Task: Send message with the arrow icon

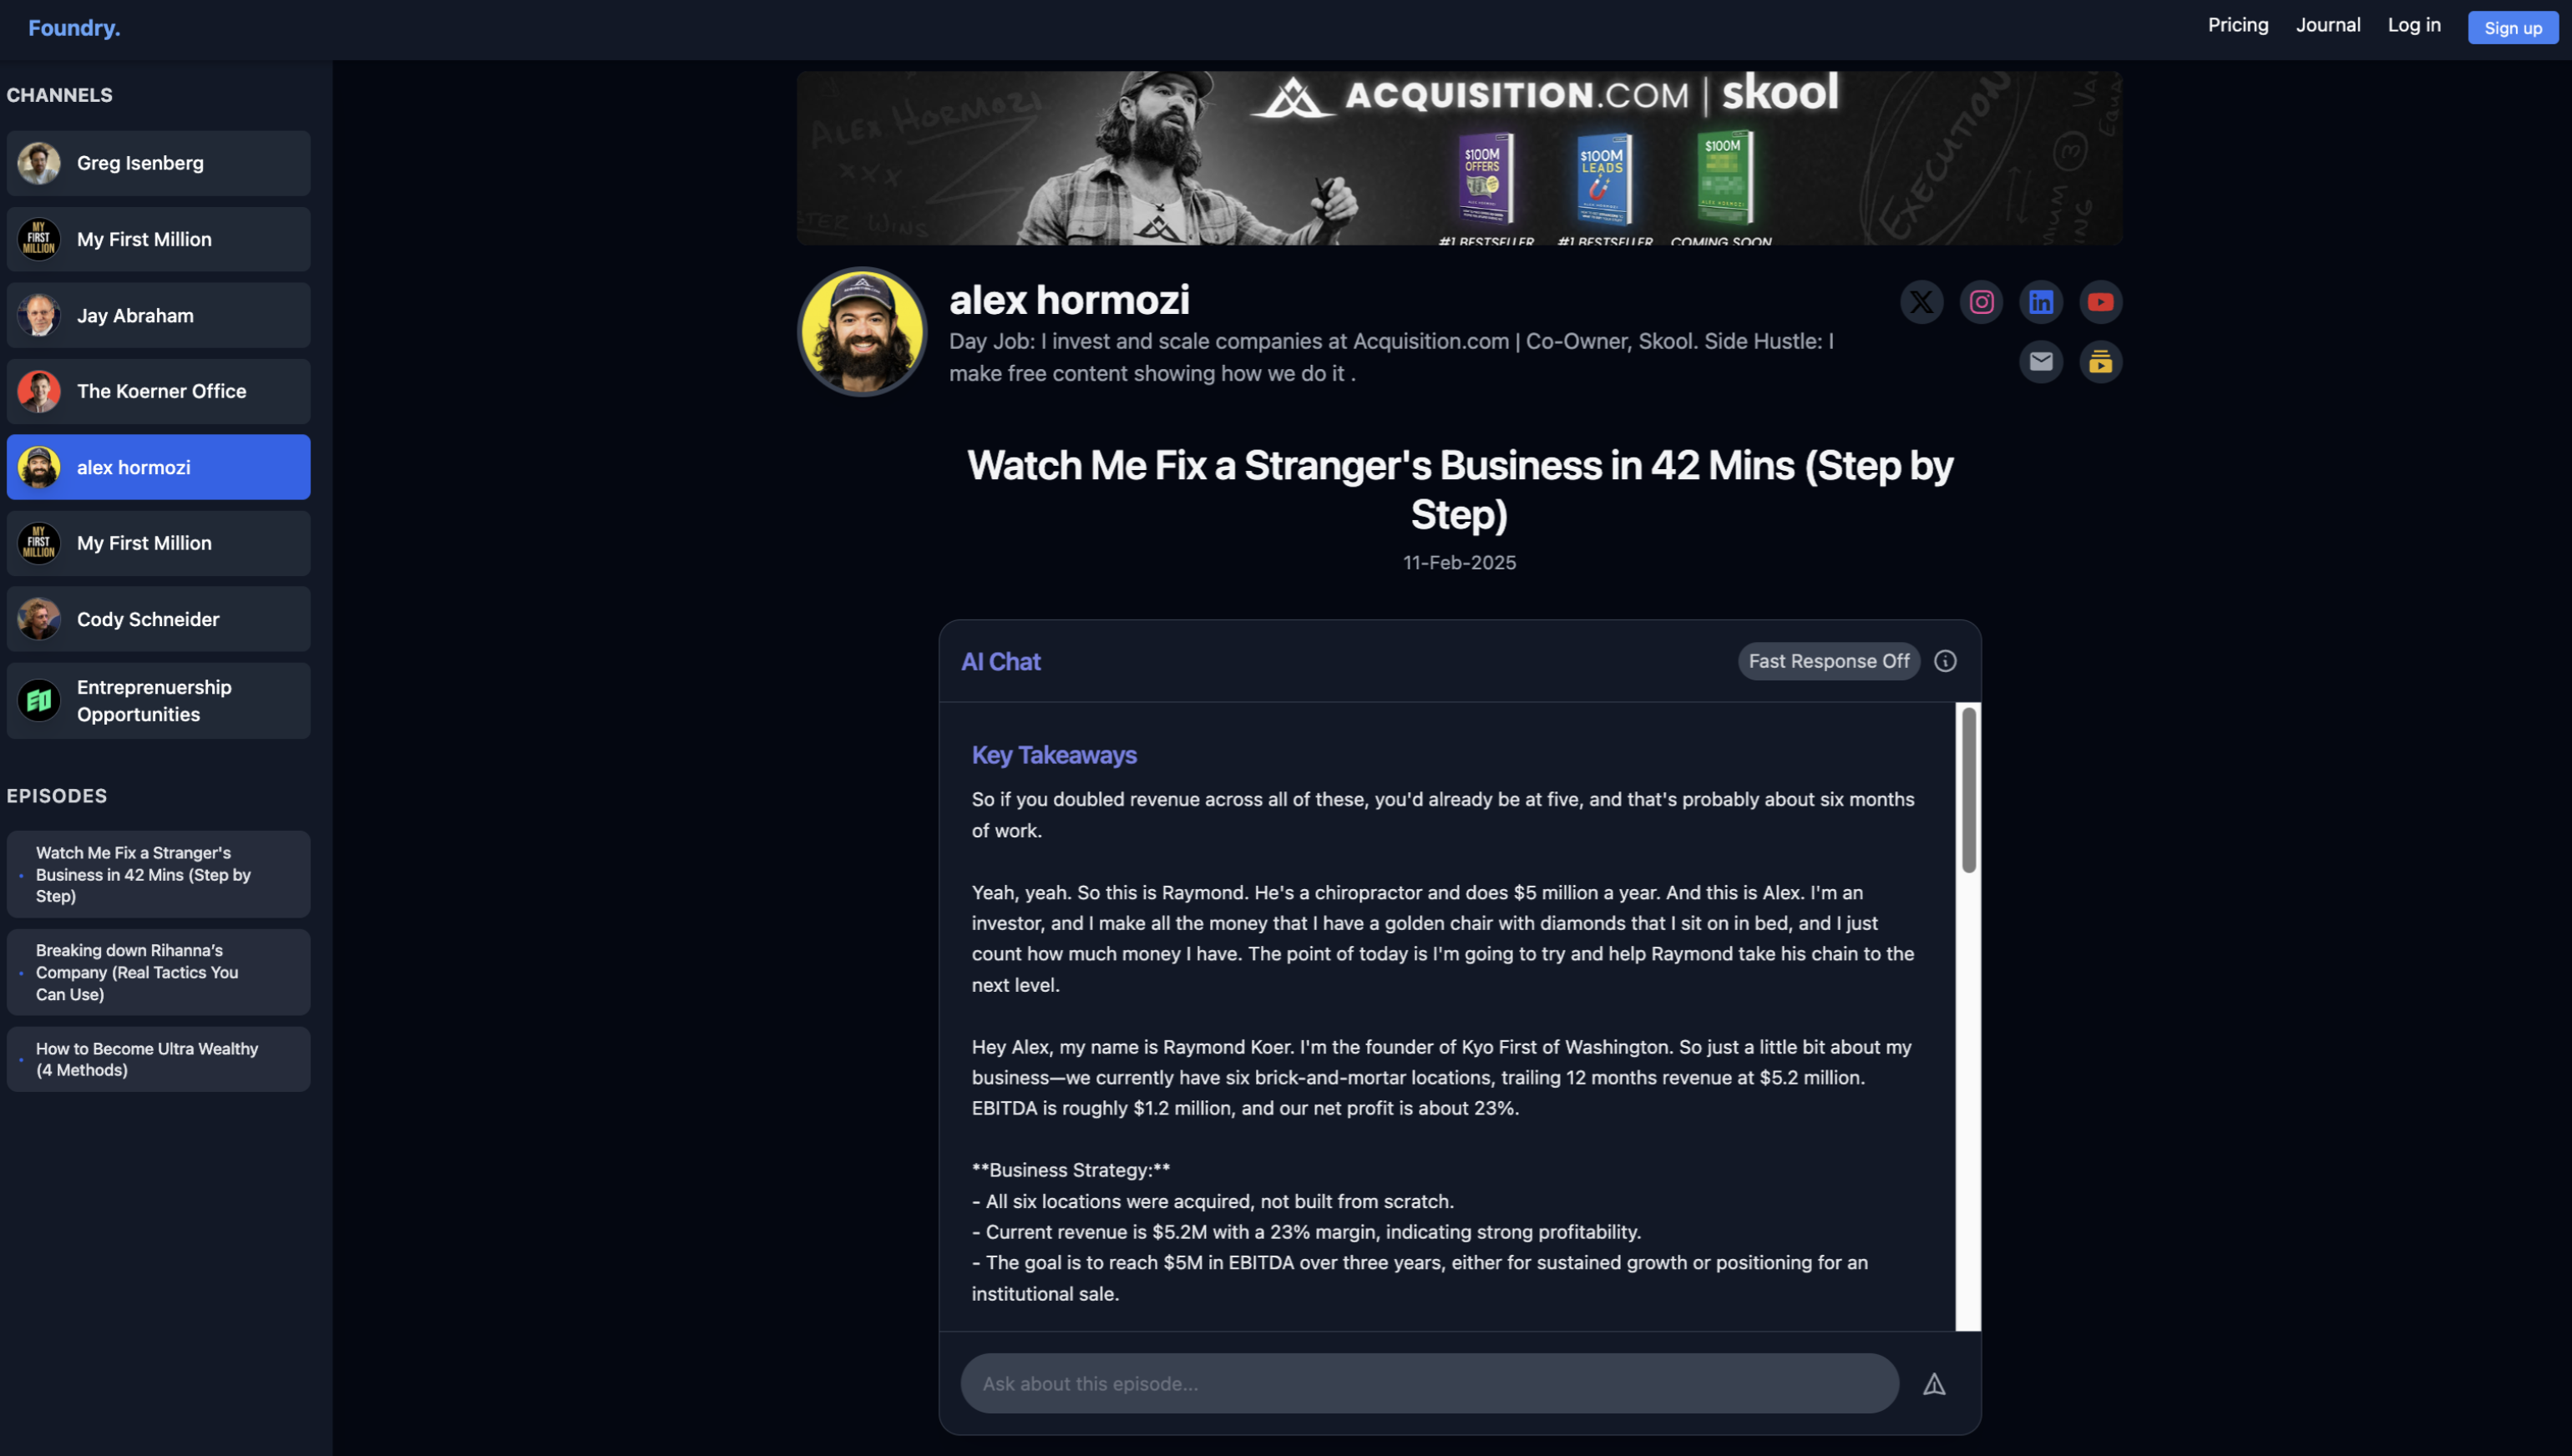Action: [1934, 1384]
